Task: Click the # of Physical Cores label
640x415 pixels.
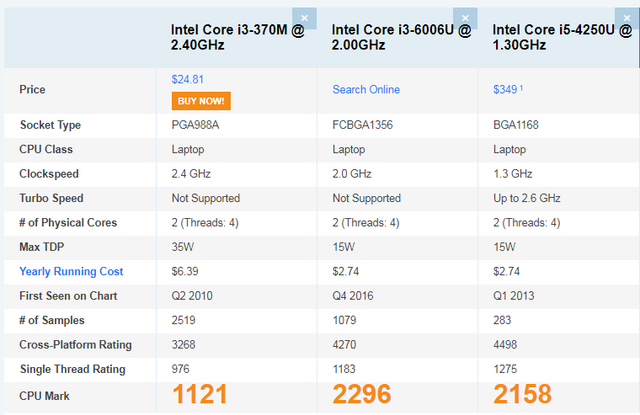Action: 68,223
